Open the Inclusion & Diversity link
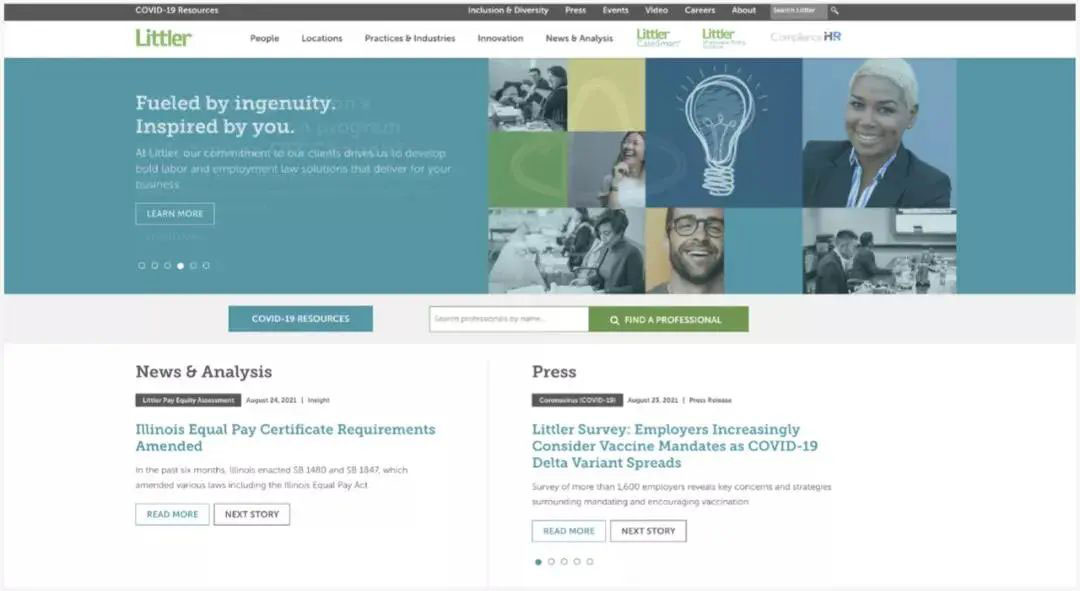Screen dimensions: 1080x591 (508, 10)
